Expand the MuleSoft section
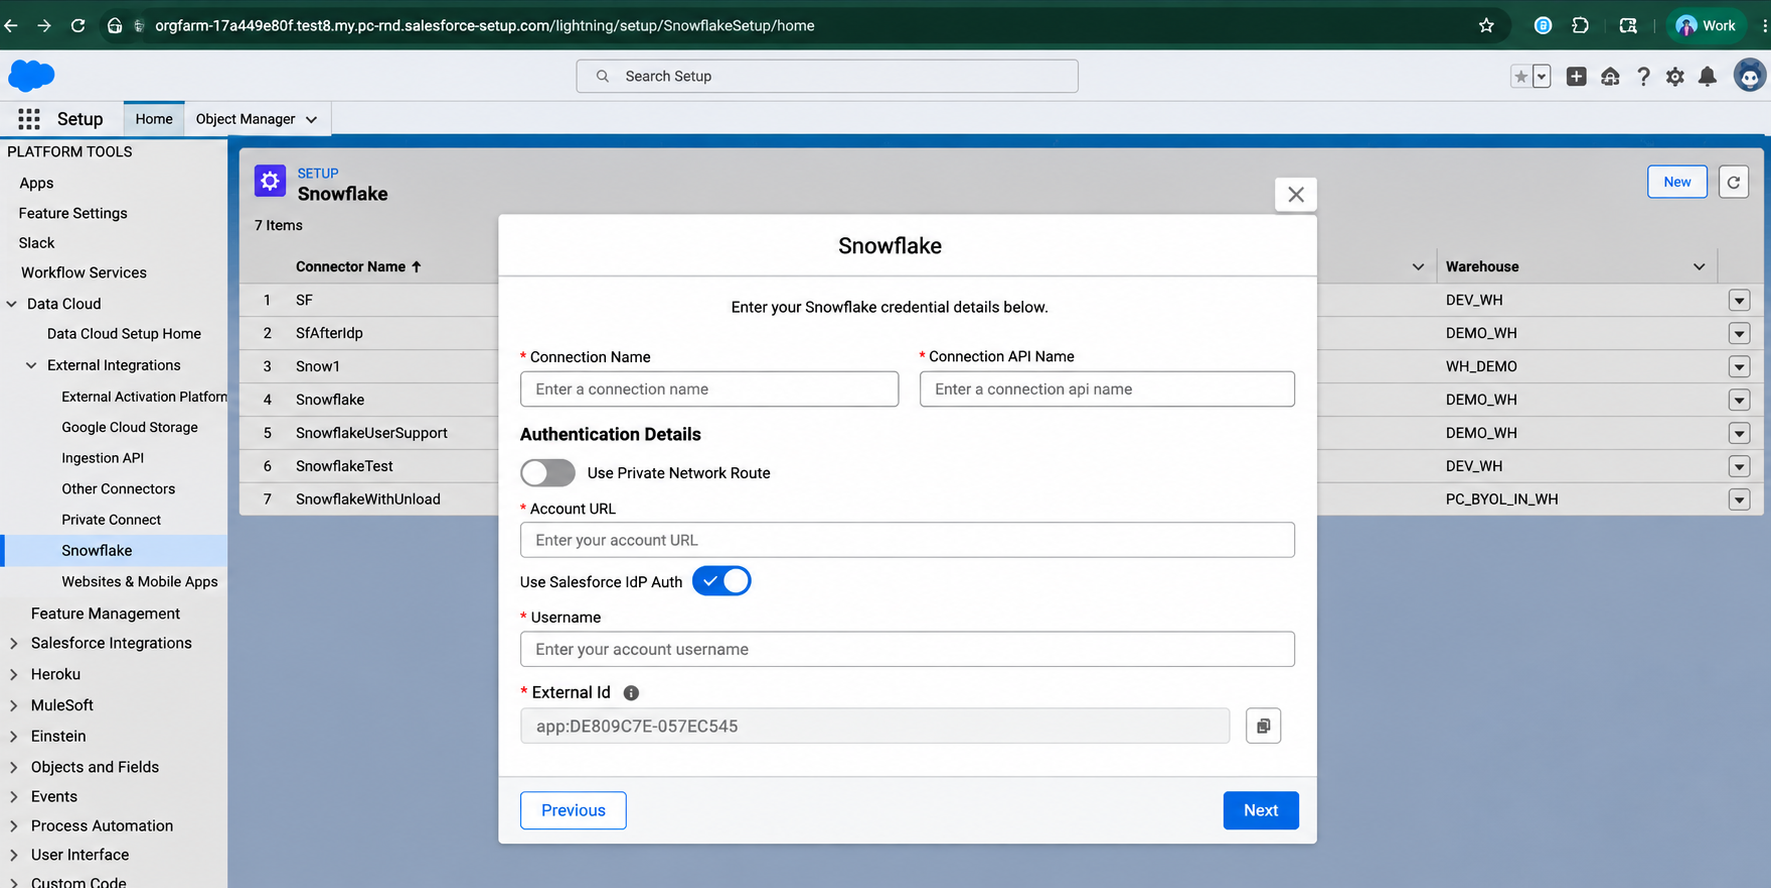Viewport: 1771px width, 888px height. 14,706
